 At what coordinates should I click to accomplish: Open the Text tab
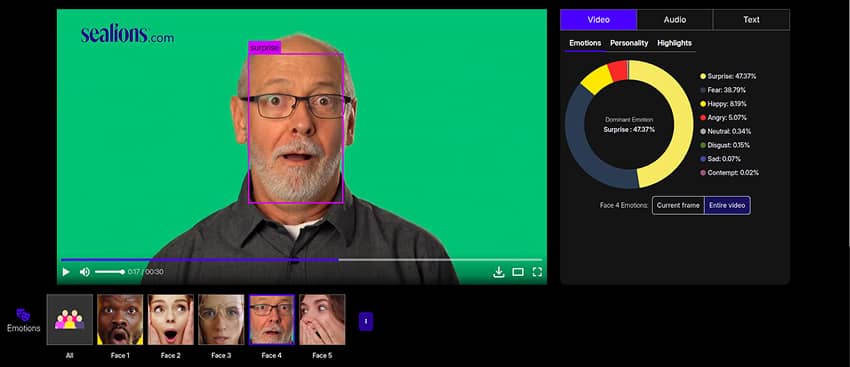[x=751, y=20]
